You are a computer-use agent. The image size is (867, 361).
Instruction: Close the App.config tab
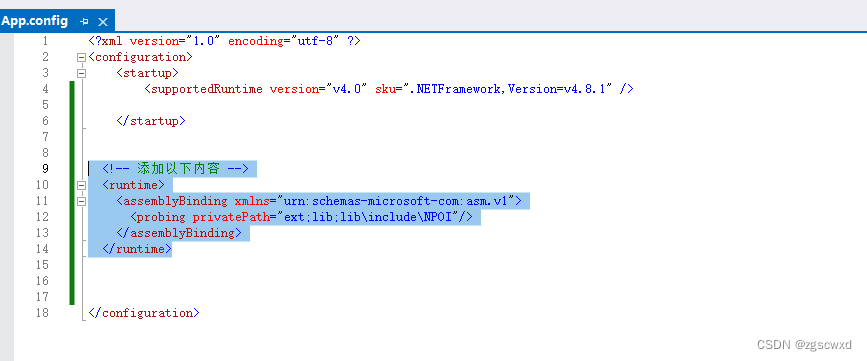(103, 22)
